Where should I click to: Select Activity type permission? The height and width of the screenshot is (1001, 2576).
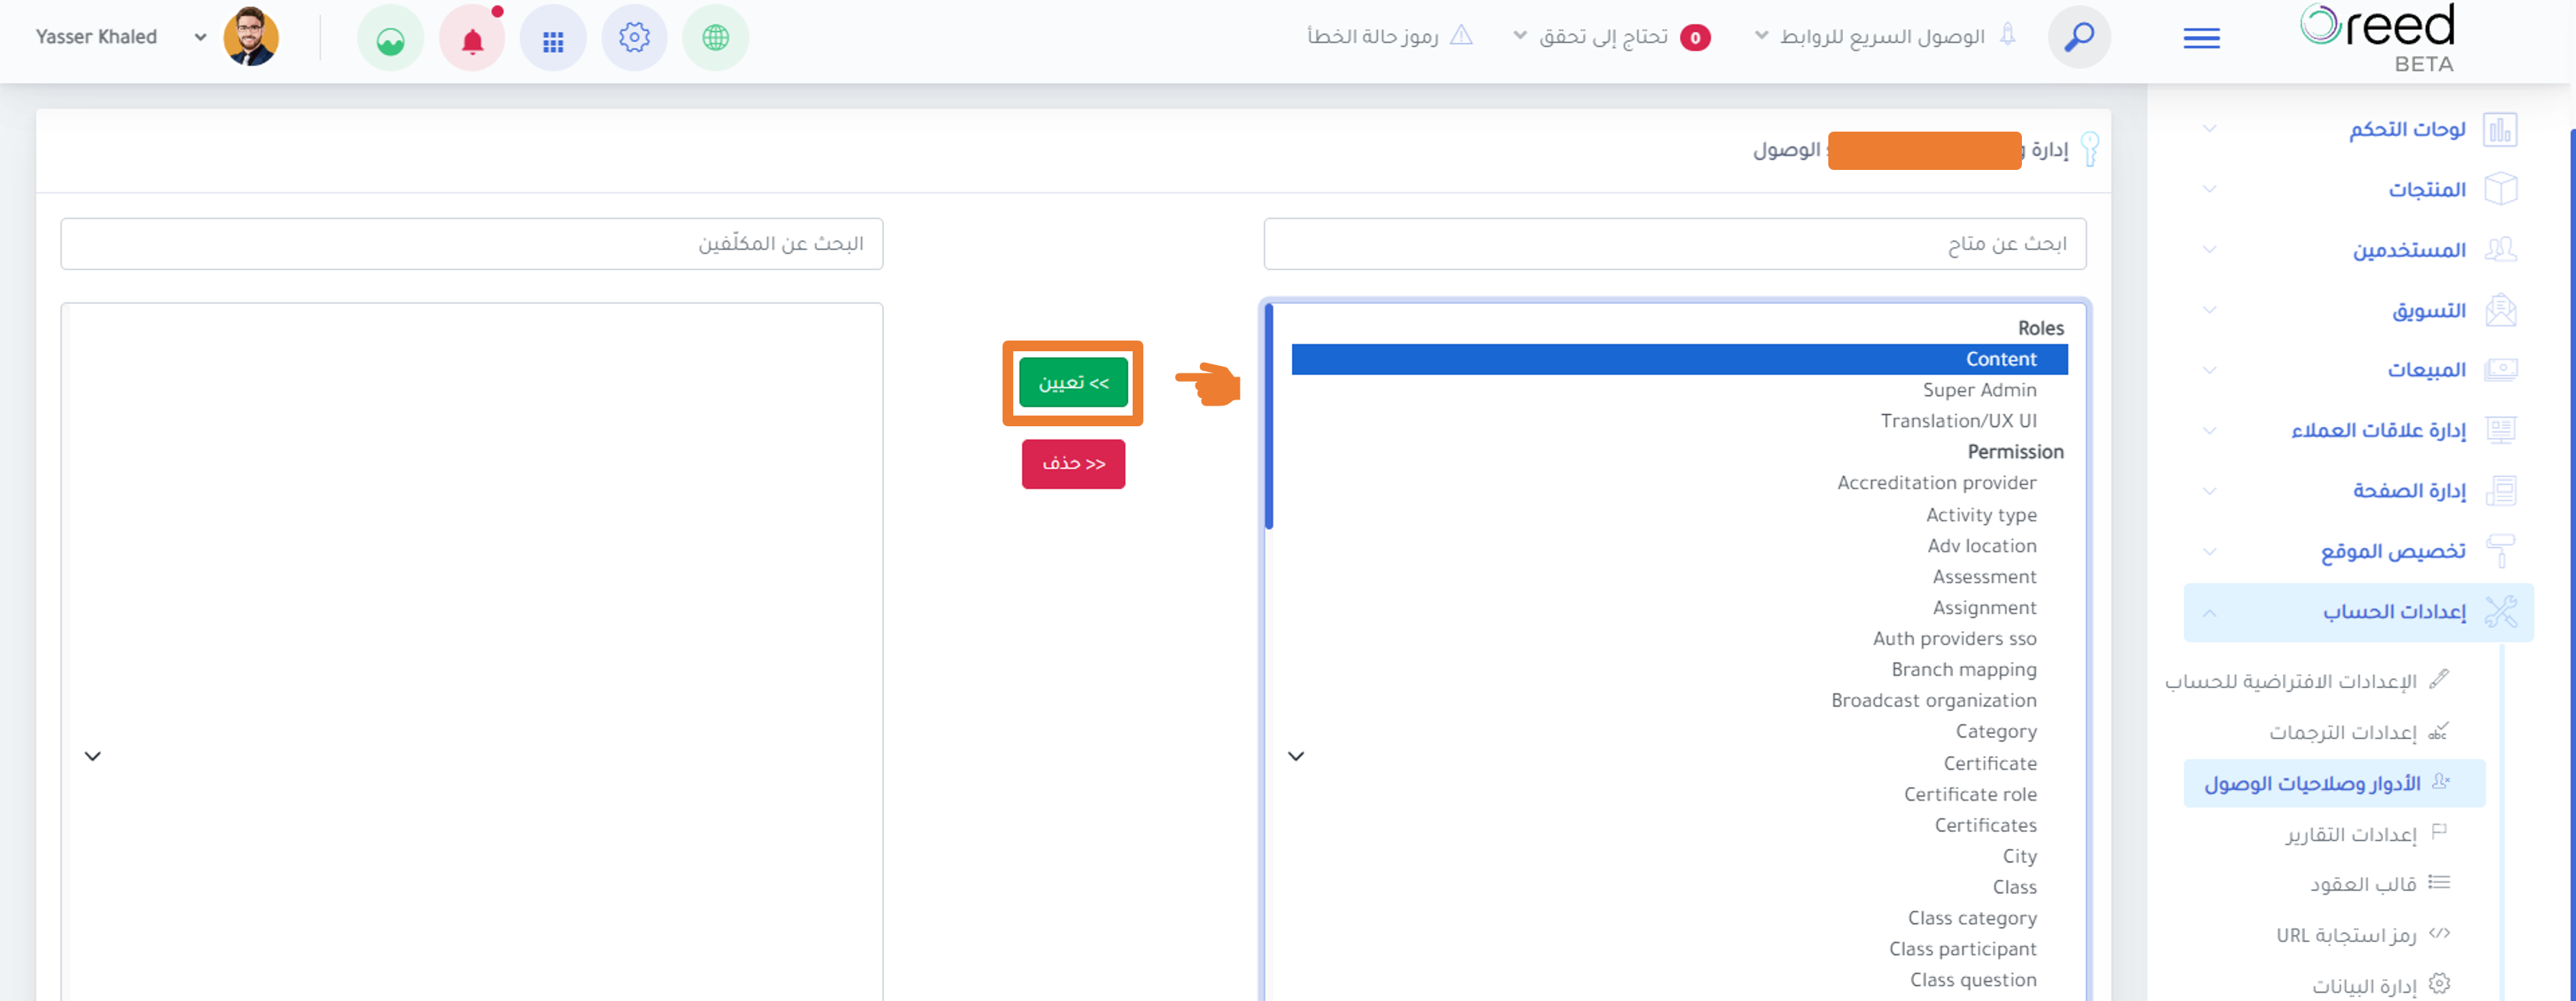[1679, 515]
